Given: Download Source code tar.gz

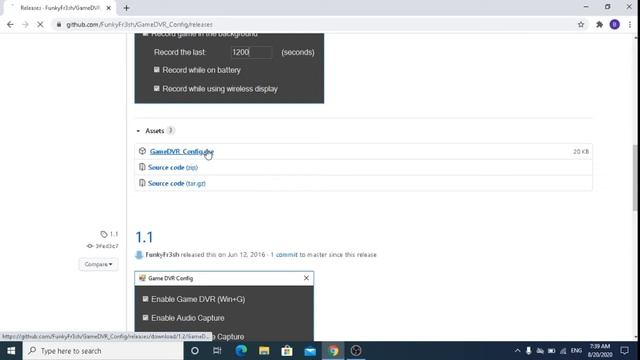Looking at the screenshot, I should click(x=177, y=183).
